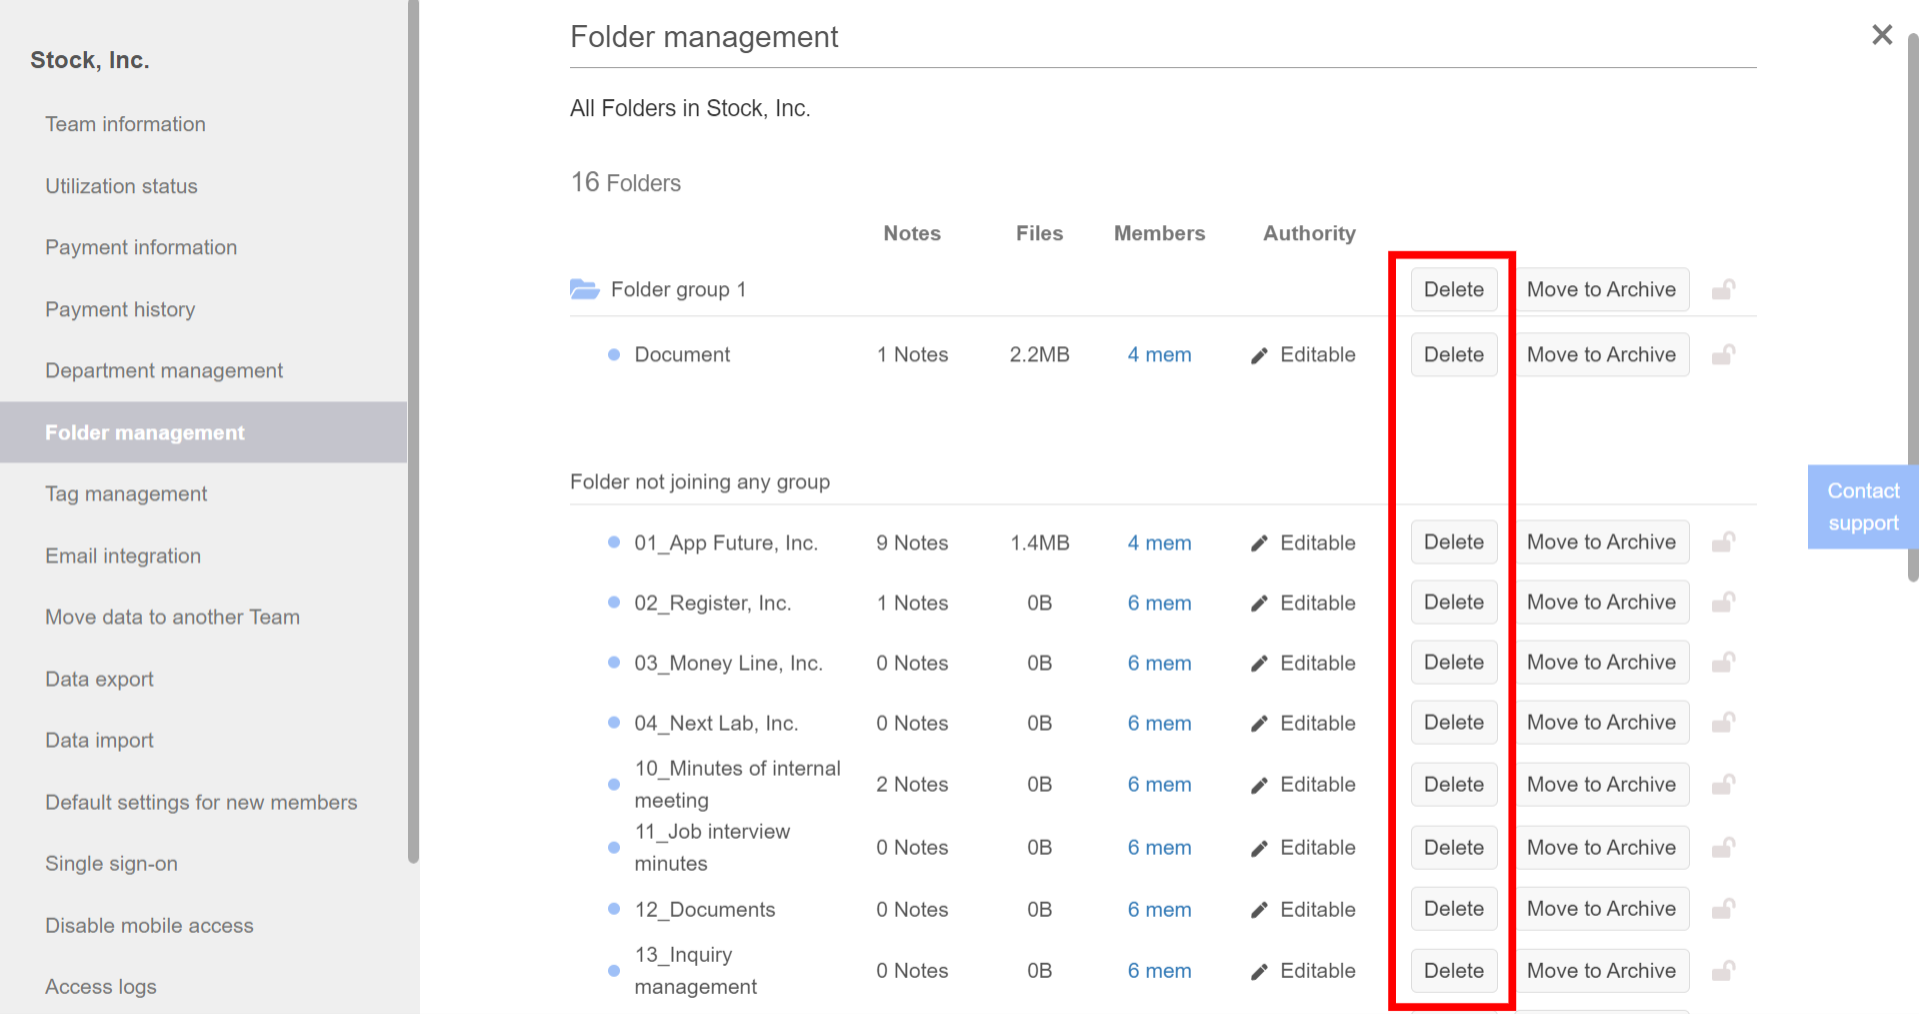The image size is (1919, 1014).
Task: Click the Contact support button
Action: (x=1862, y=506)
